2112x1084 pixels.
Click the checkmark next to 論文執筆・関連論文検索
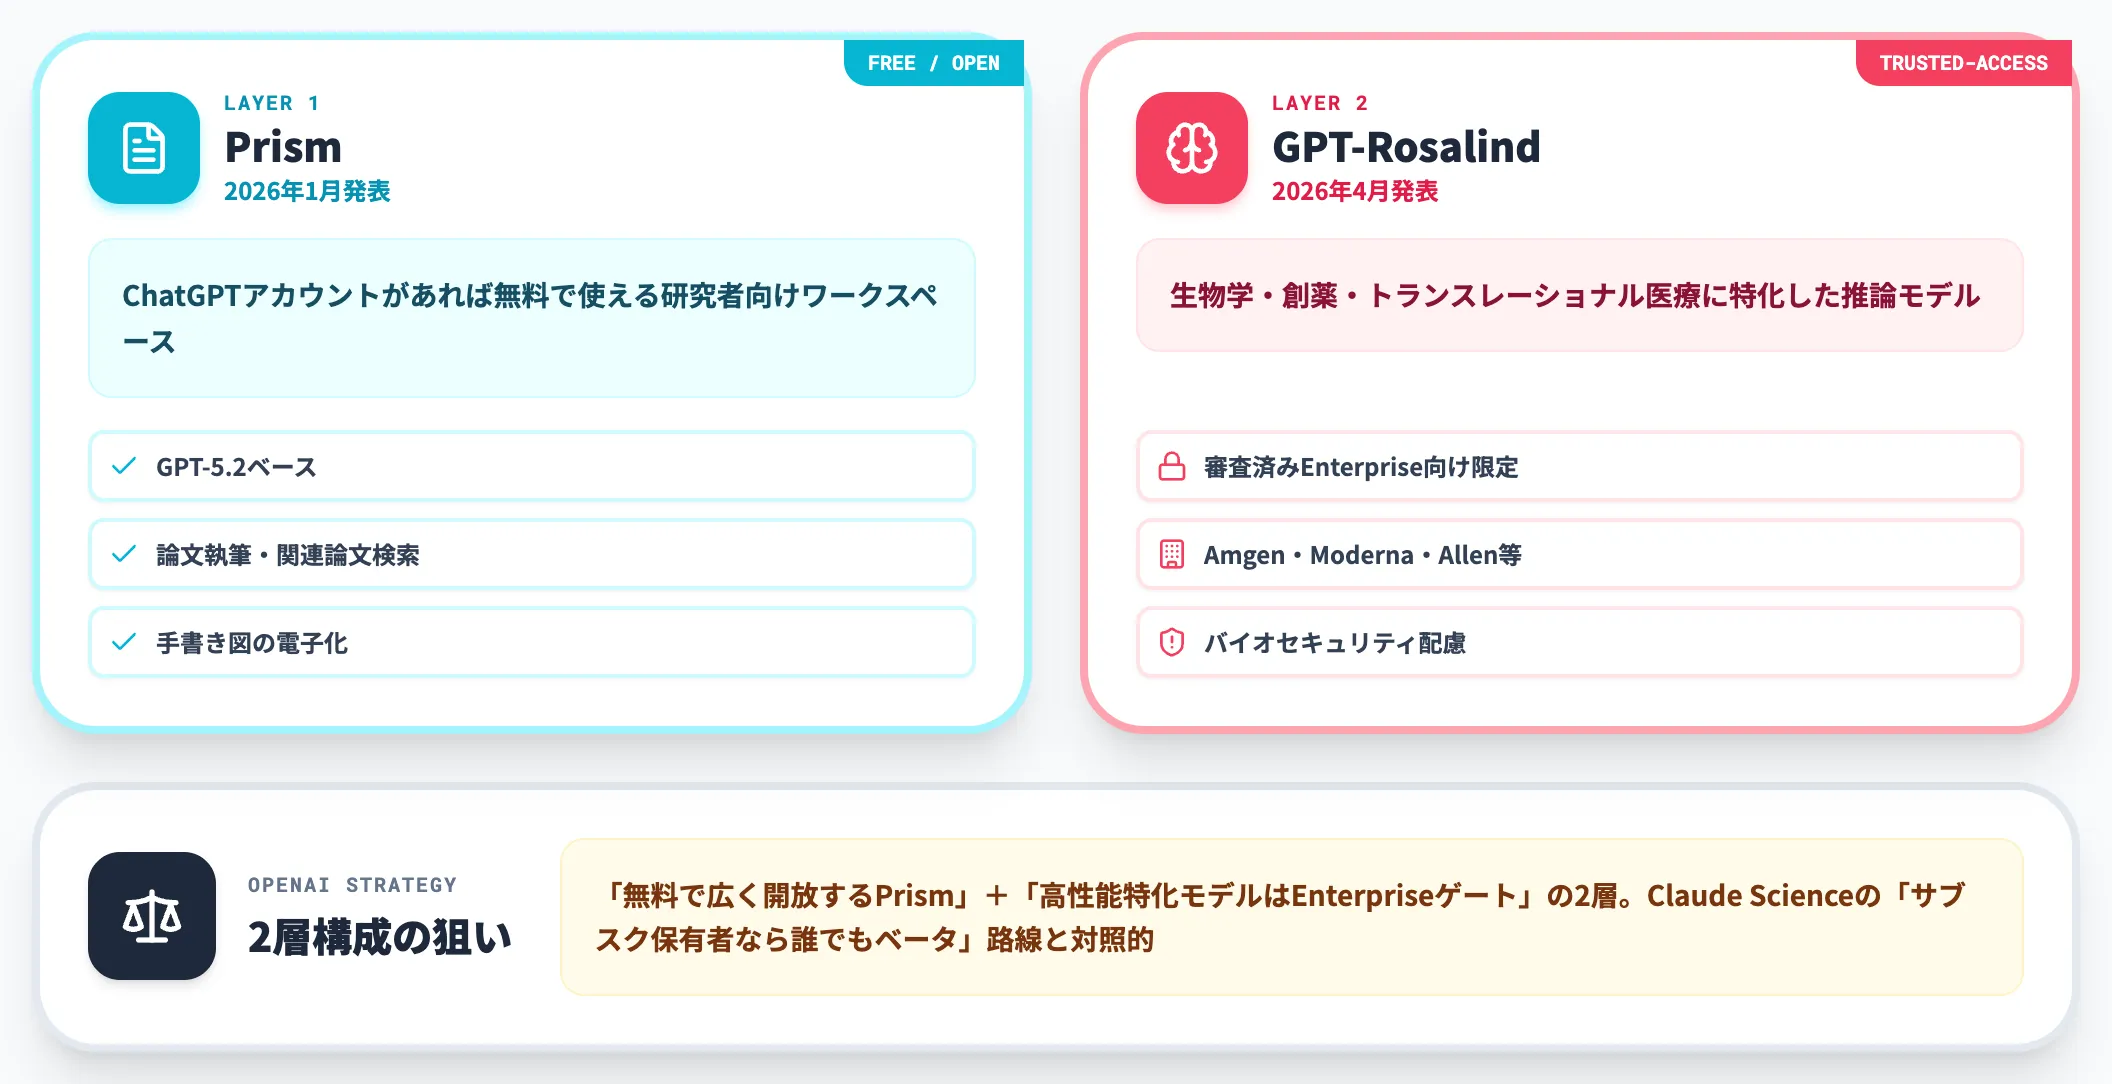[124, 555]
